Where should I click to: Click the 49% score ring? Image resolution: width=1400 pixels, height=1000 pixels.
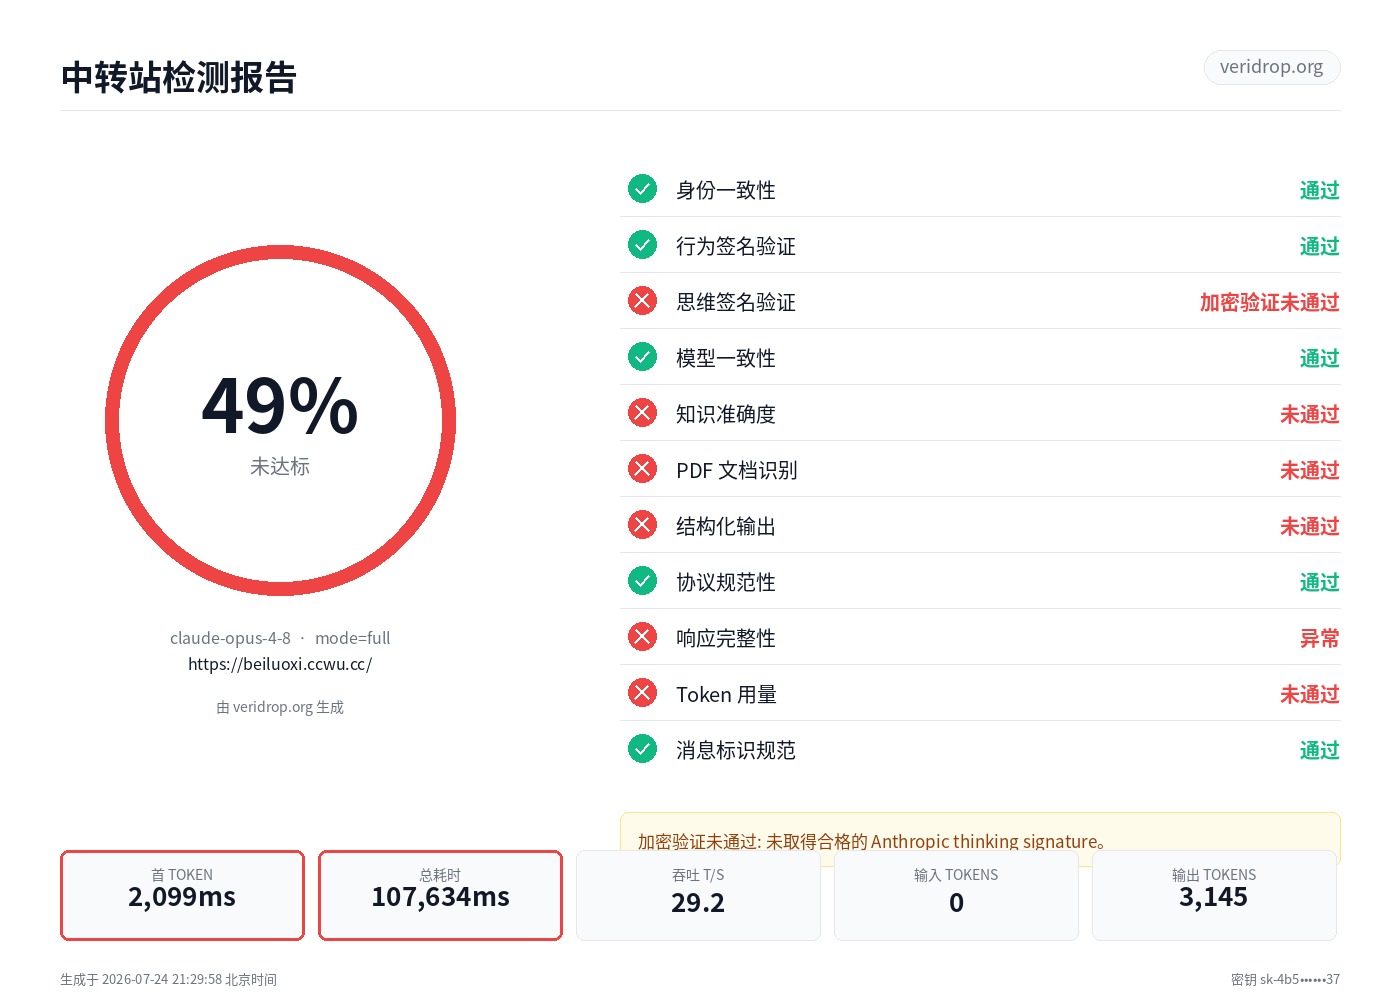[x=280, y=421]
